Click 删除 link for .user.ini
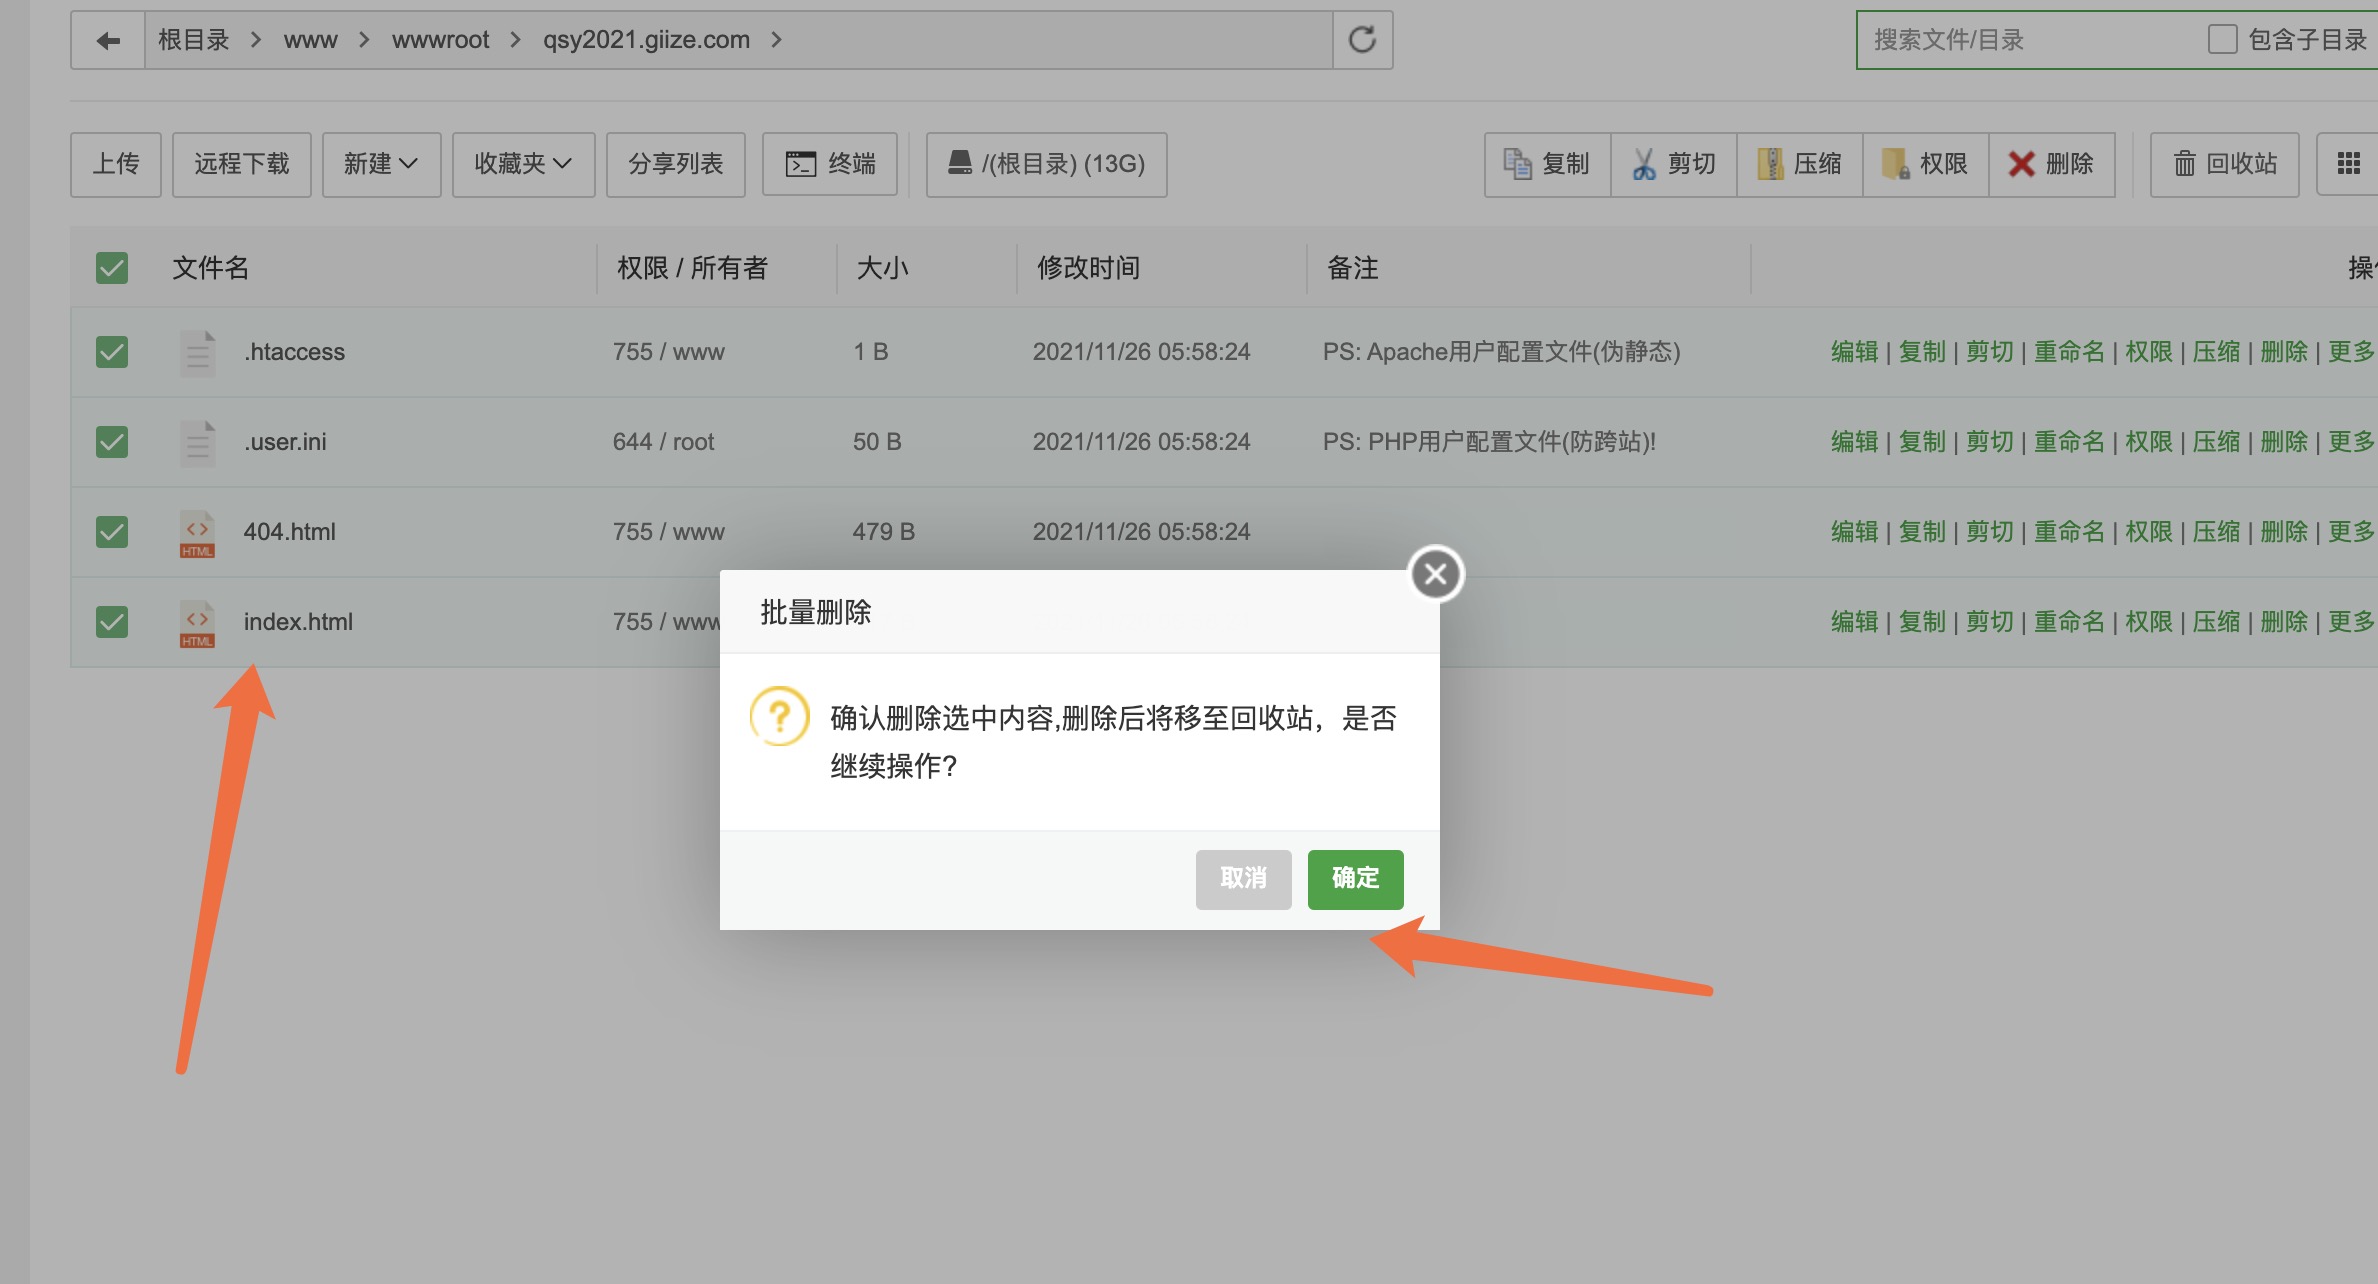 [x=2284, y=442]
